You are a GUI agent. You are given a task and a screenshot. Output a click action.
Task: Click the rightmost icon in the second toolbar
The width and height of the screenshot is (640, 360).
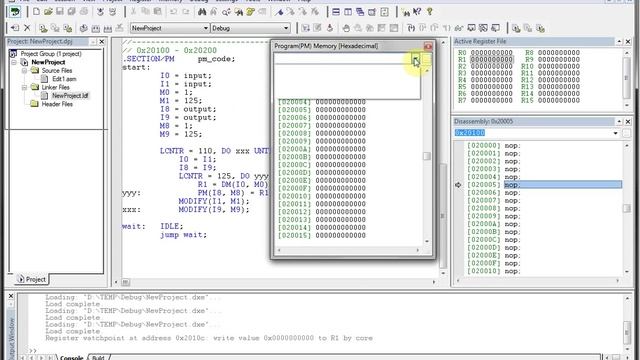pyautogui.click(x=540, y=28)
